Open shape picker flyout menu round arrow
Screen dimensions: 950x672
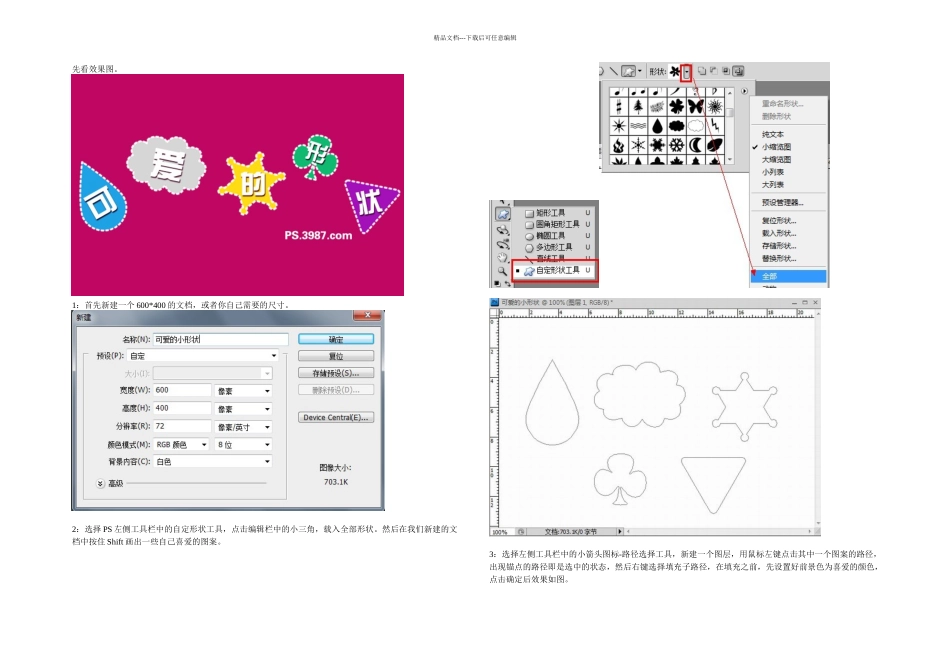[744, 91]
